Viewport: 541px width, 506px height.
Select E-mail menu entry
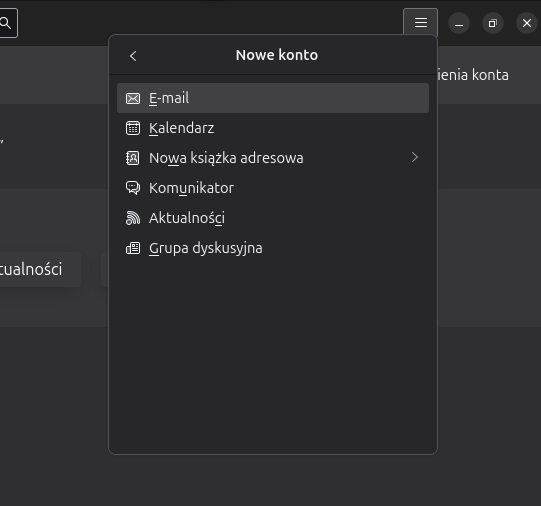(x=273, y=98)
